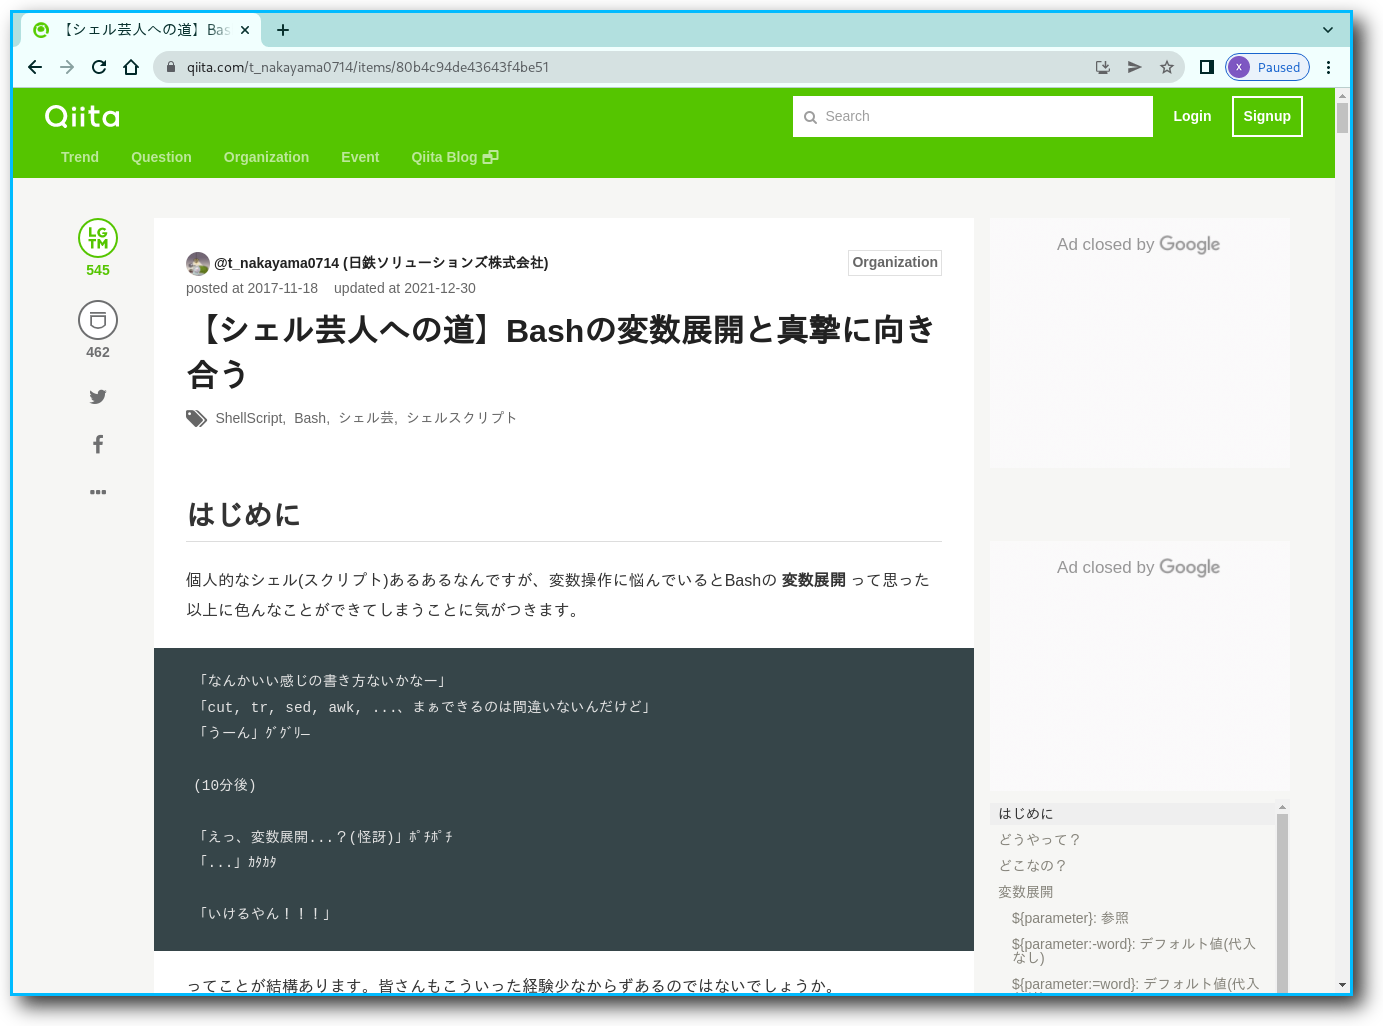The image size is (1383, 1026).
Task: Bookmark this page with star icon
Action: [x=1167, y=67]
